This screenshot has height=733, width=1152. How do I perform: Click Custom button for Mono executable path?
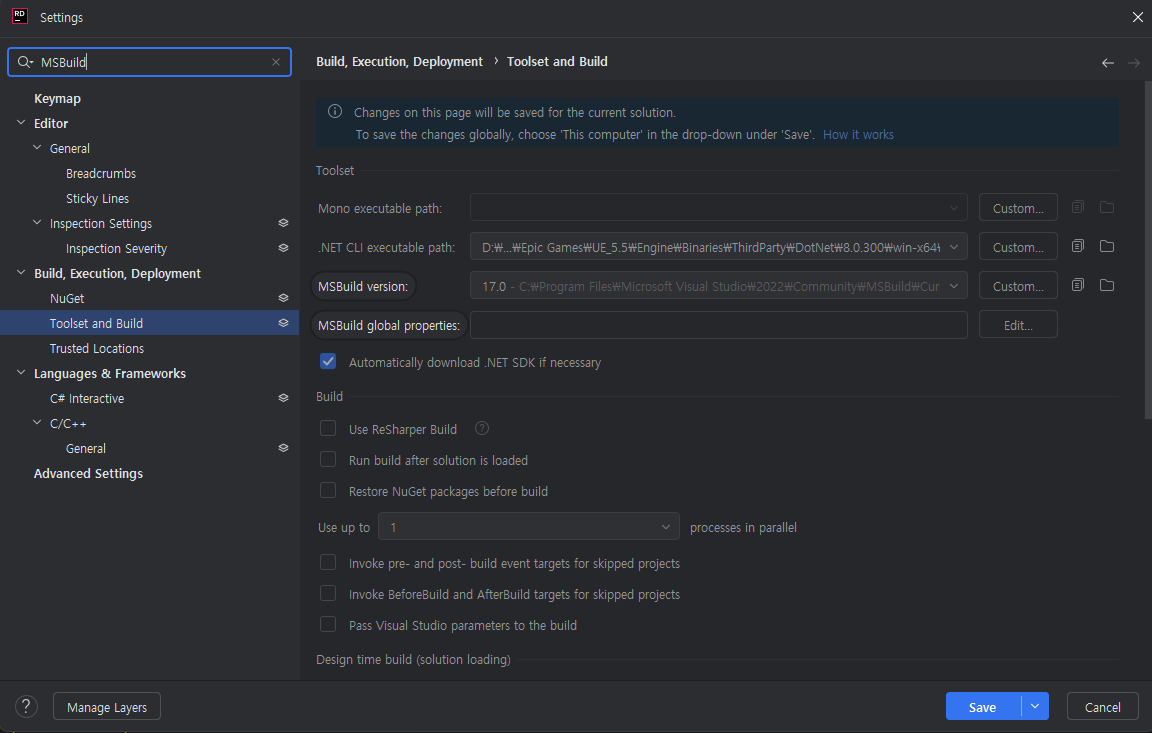click(1018, 208)
